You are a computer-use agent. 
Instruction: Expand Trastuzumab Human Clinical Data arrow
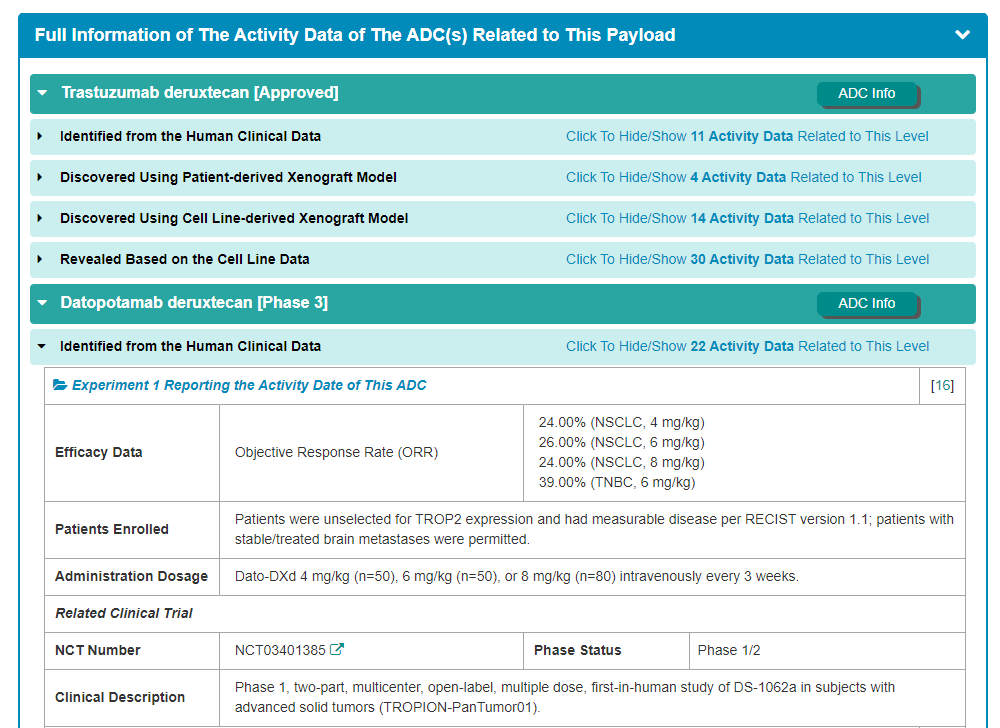tap(40, 136)
